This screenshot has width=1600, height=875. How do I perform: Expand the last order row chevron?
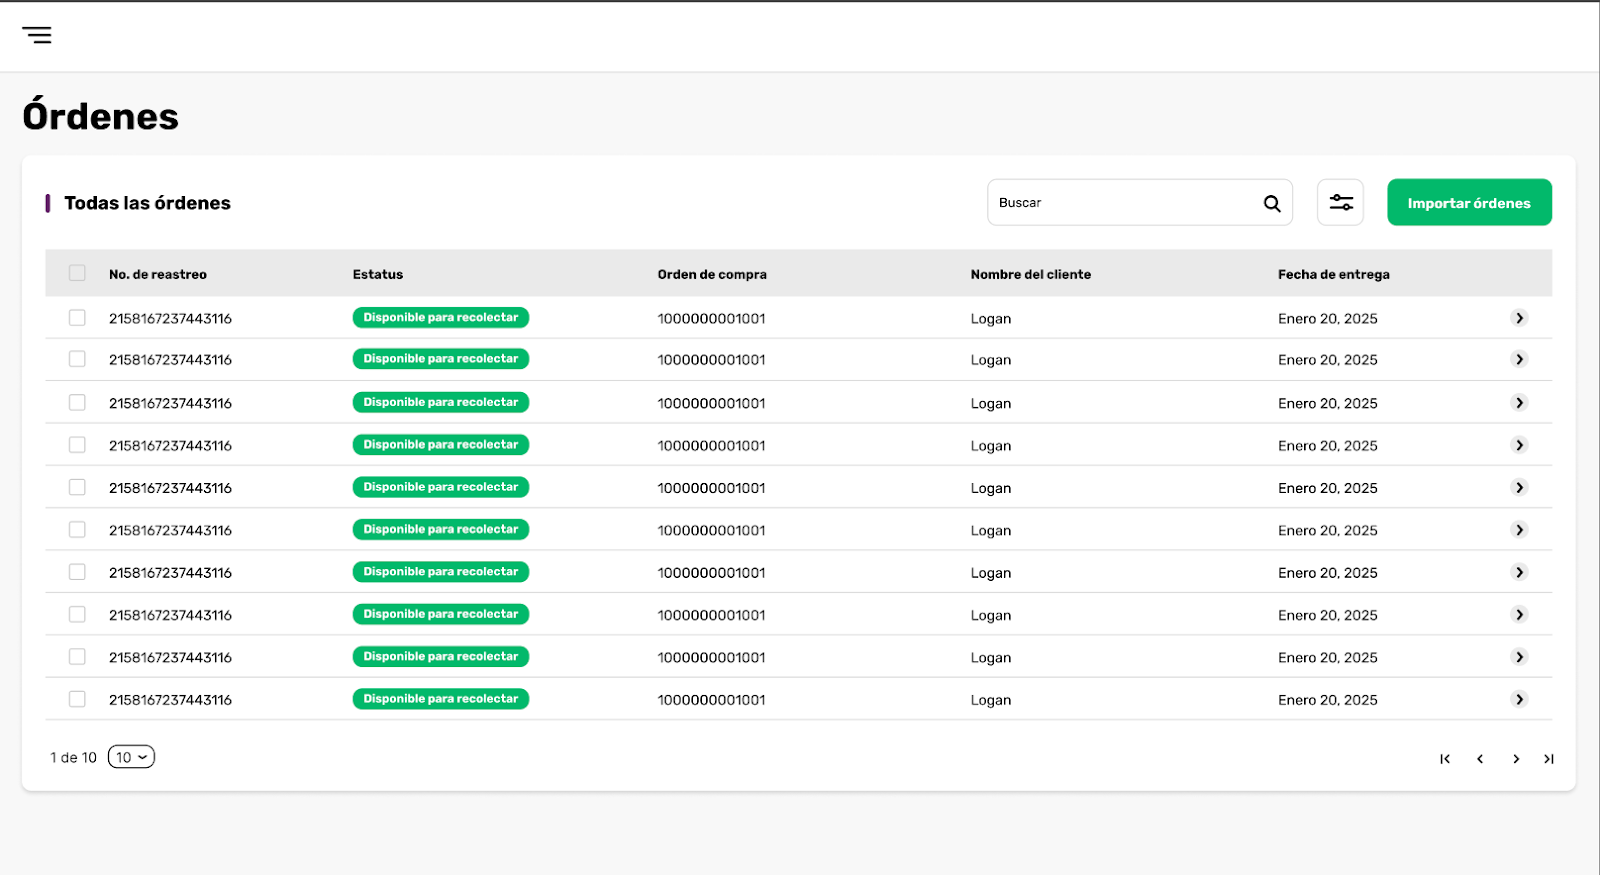point(1519,699)
